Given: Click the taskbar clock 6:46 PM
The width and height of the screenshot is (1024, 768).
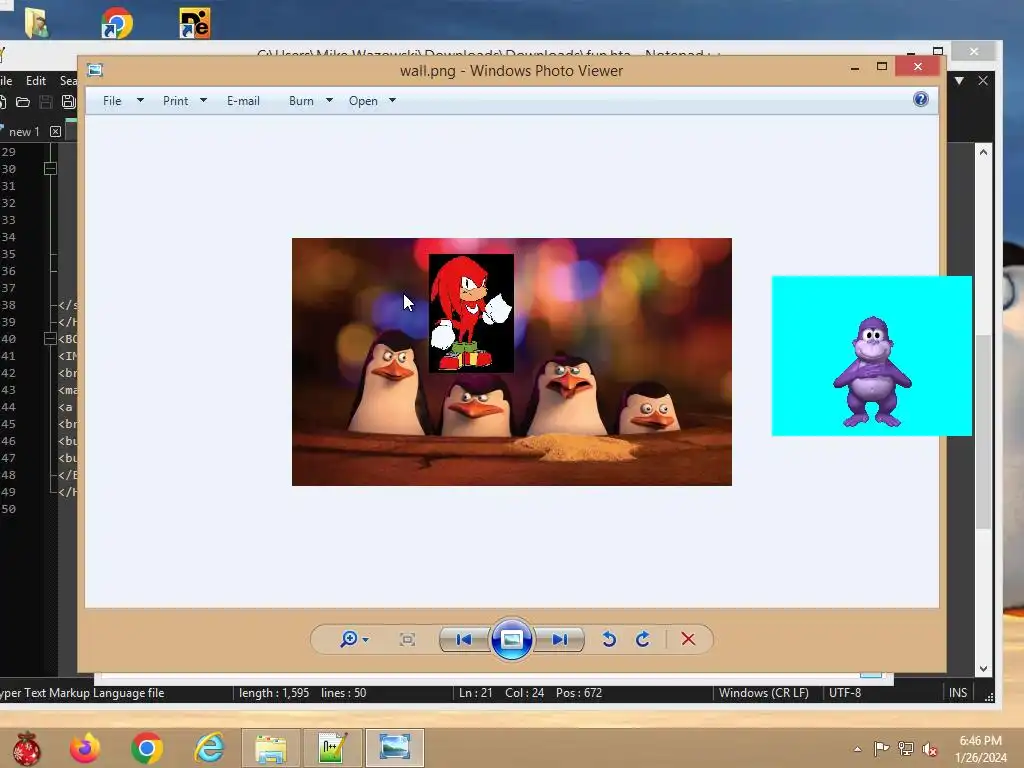Looking at the screenshot, I should click(x=980, y=741).
